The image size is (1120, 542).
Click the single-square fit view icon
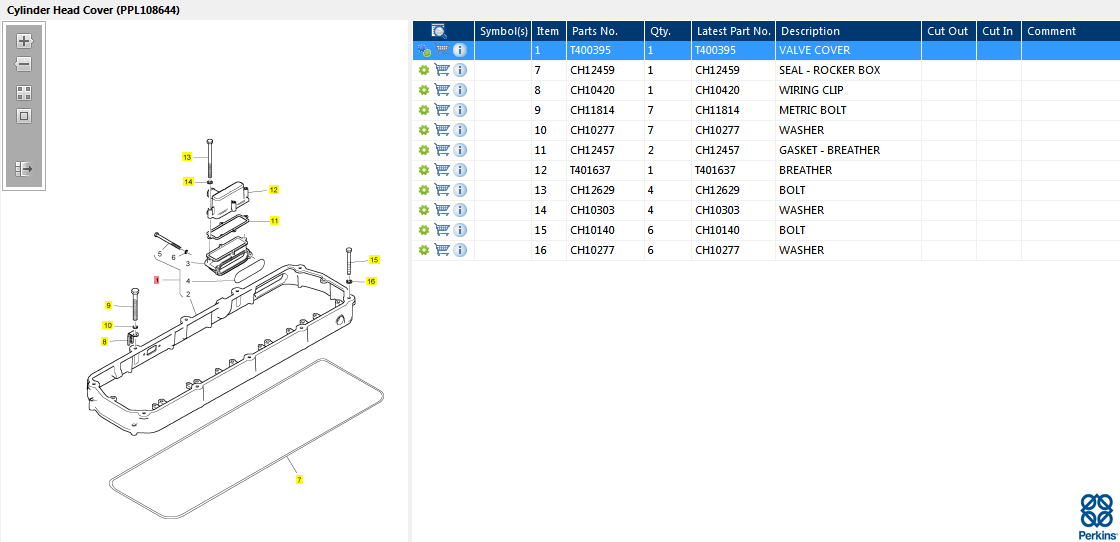pyautogui.click(x=24, y=116)
